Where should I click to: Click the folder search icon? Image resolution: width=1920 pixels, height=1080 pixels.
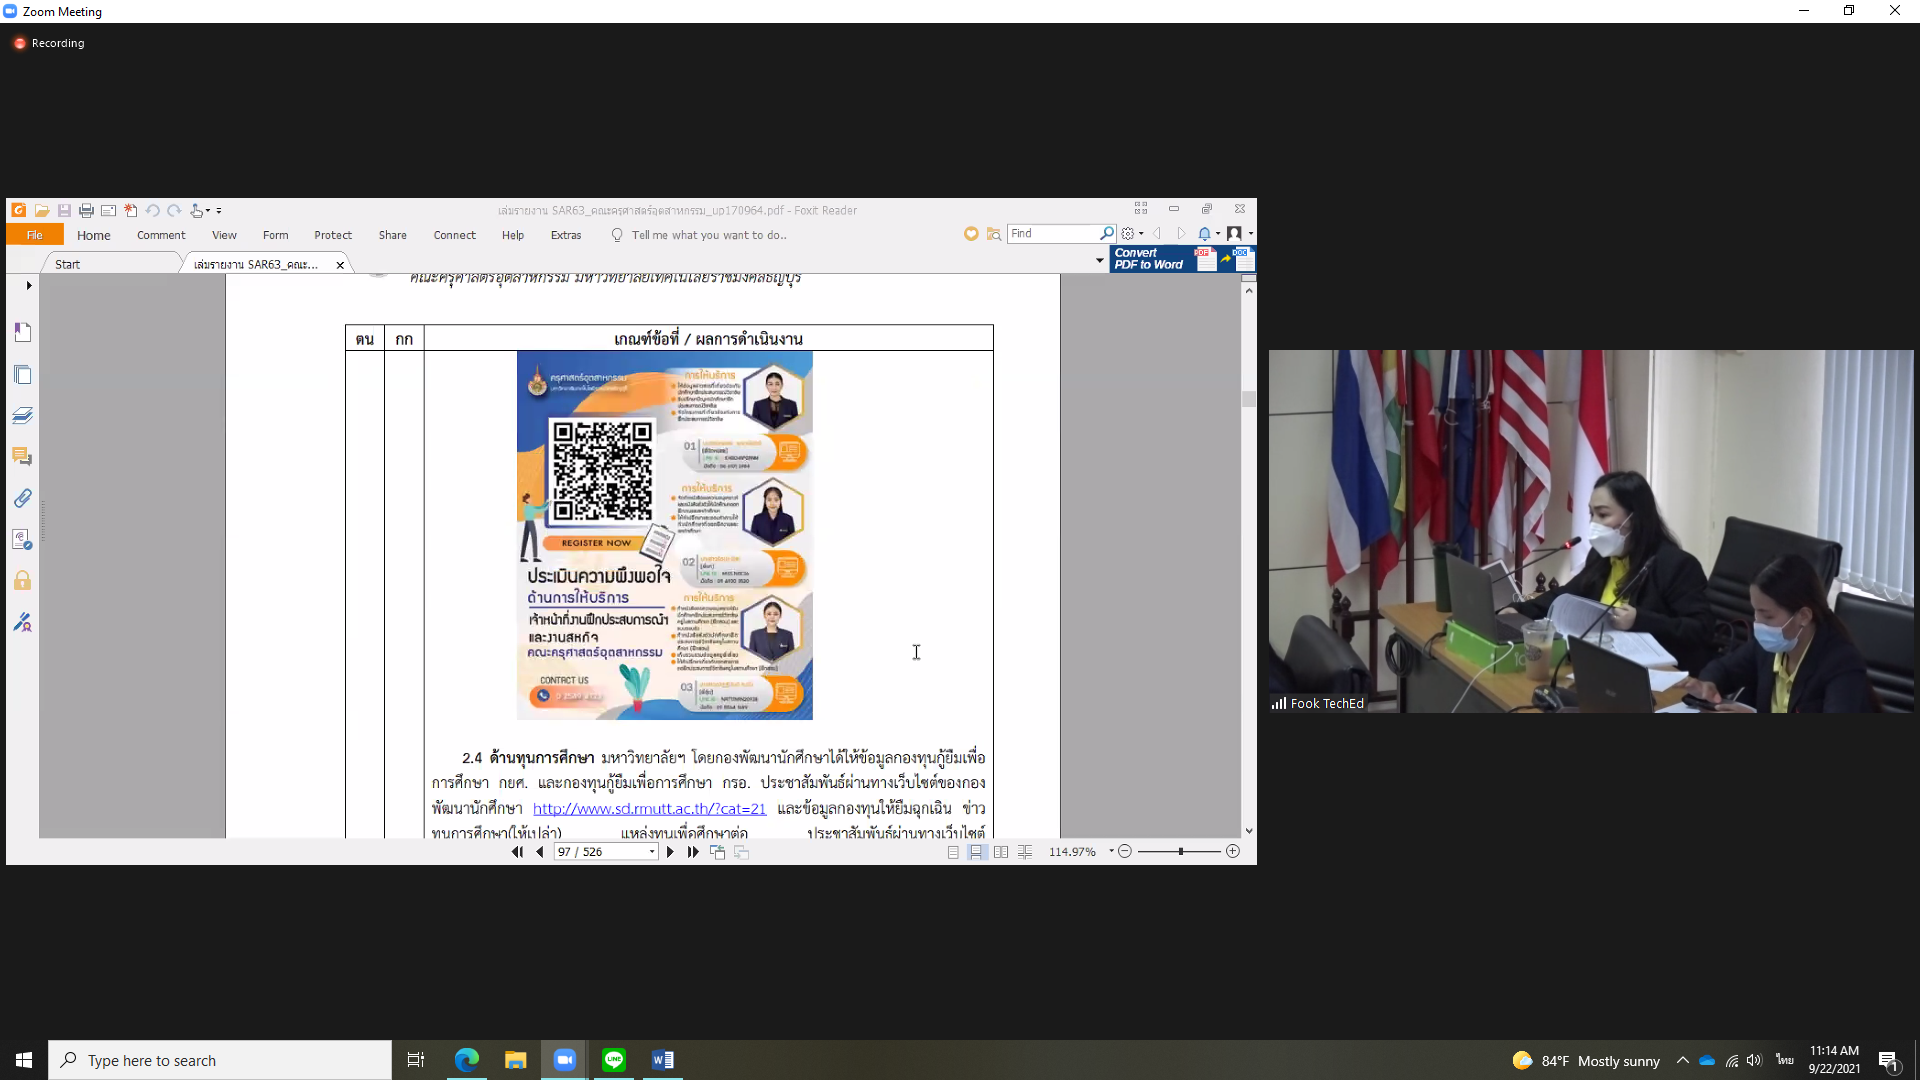tap(994, 234)
